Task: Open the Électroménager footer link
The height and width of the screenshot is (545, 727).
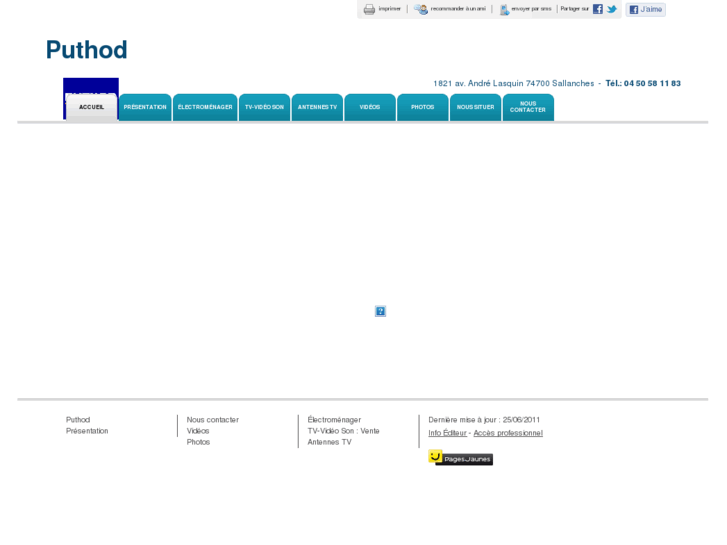Action: (334, 420)
